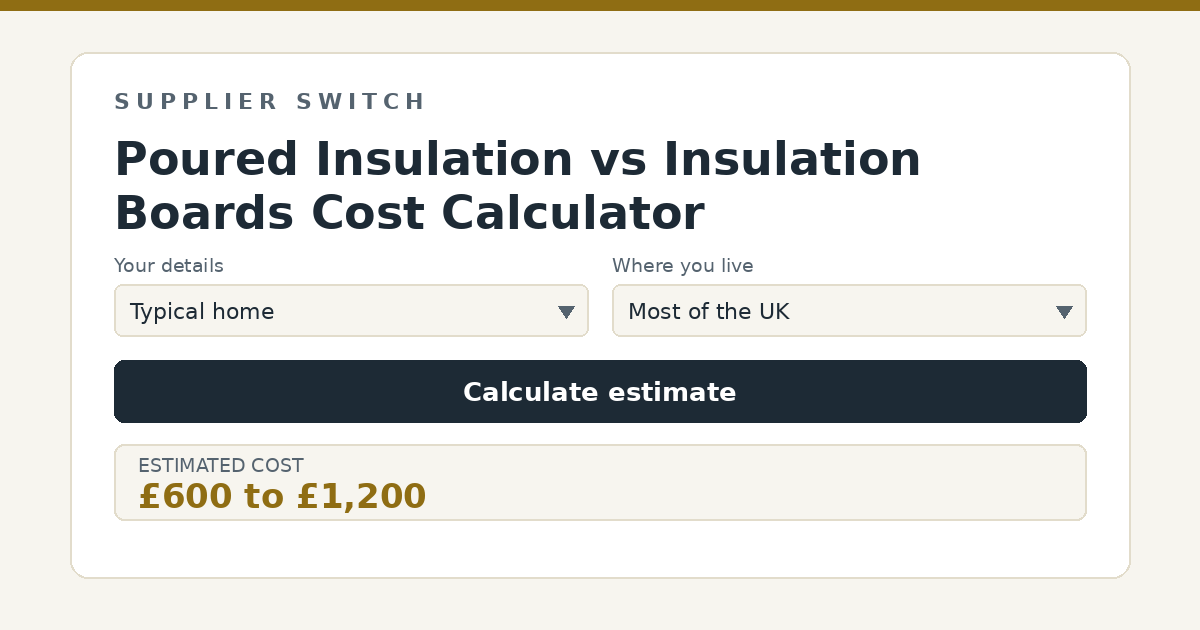Click the word Calculator in the title
Viewport: 1200px width, 630px height.
(x=573, y=213)
